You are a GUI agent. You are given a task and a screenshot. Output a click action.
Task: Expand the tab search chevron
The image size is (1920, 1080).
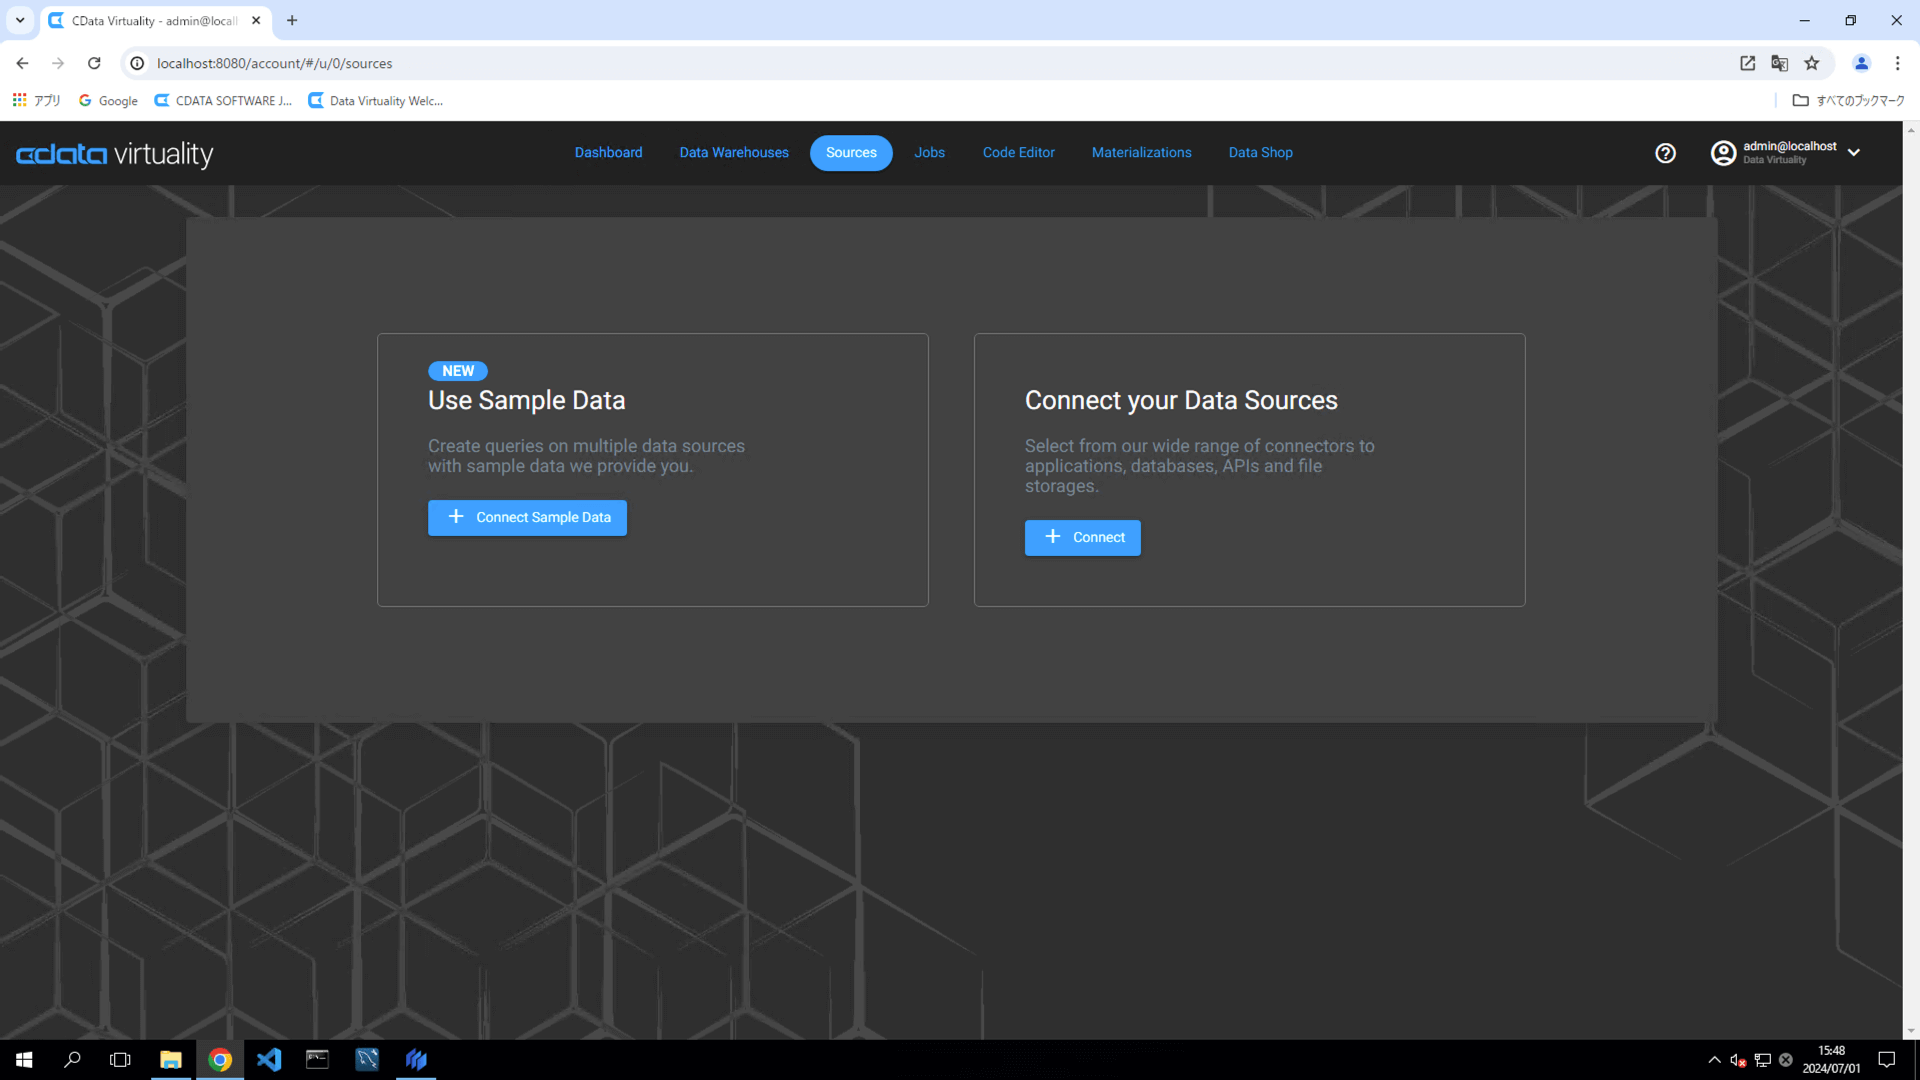click(20, 20)
